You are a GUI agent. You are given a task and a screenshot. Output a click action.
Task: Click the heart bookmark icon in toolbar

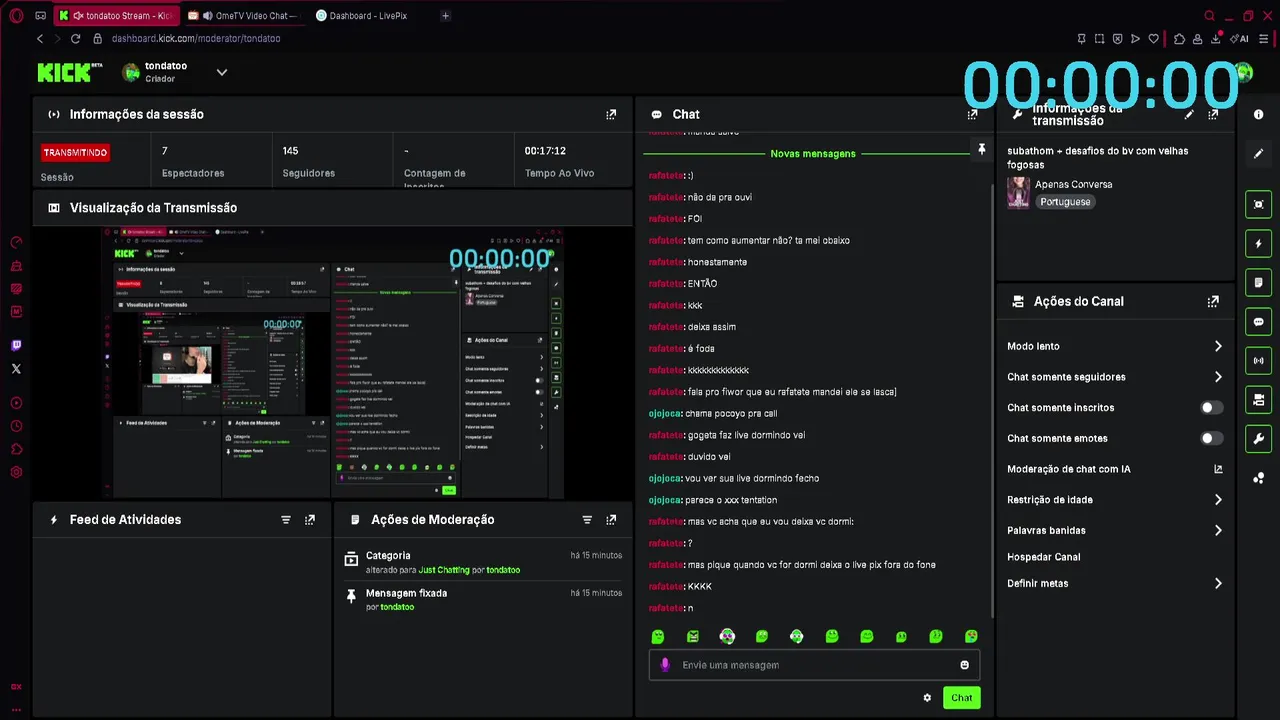coord(1153,39)
